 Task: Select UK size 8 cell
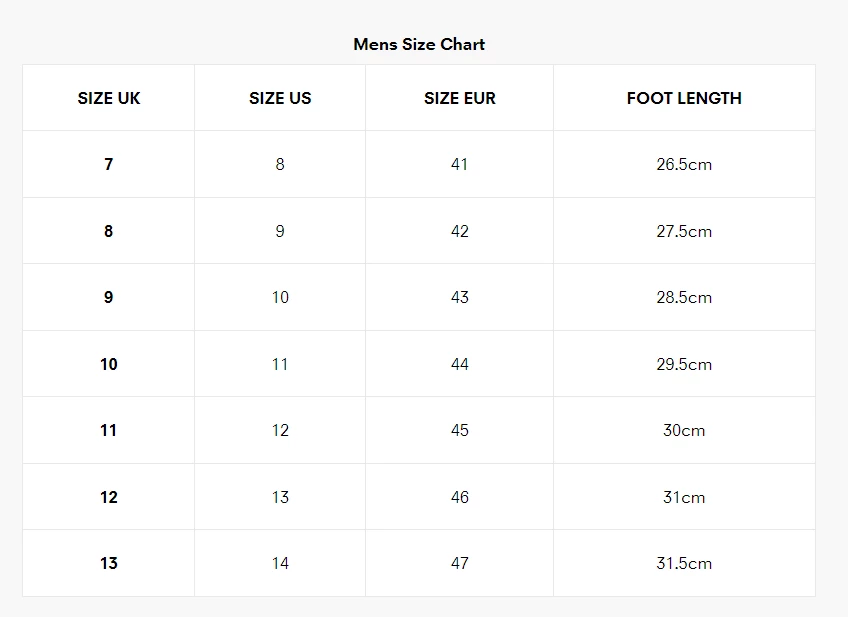[109, 231]
